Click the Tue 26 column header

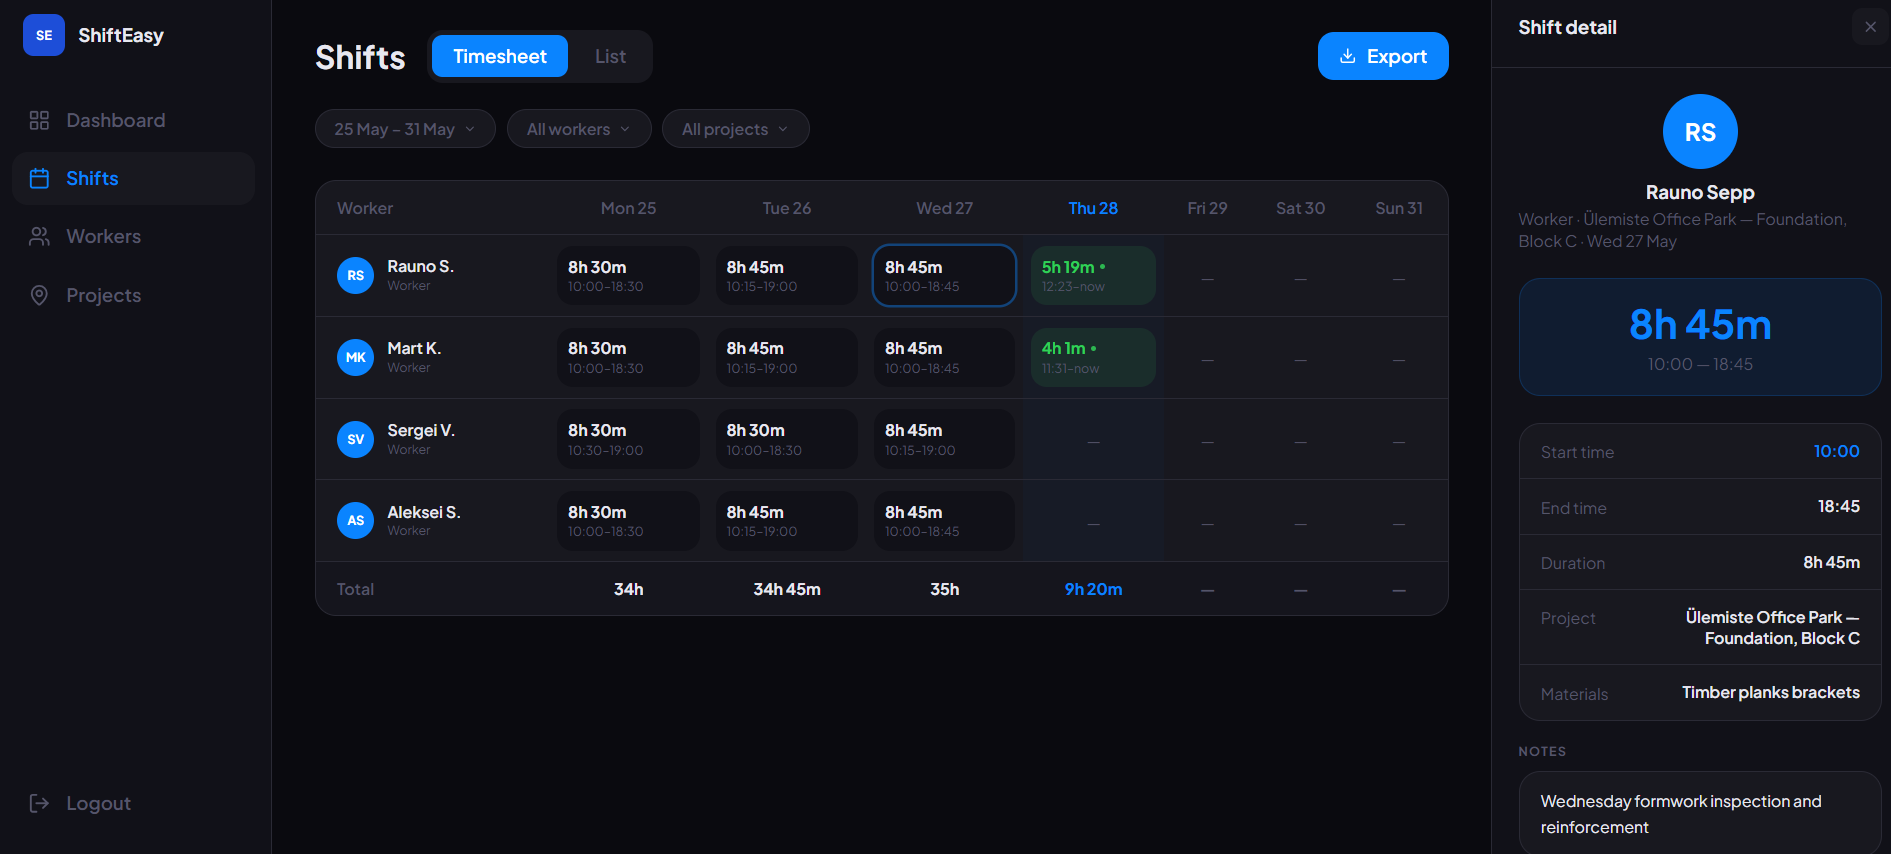coord(786,208)
